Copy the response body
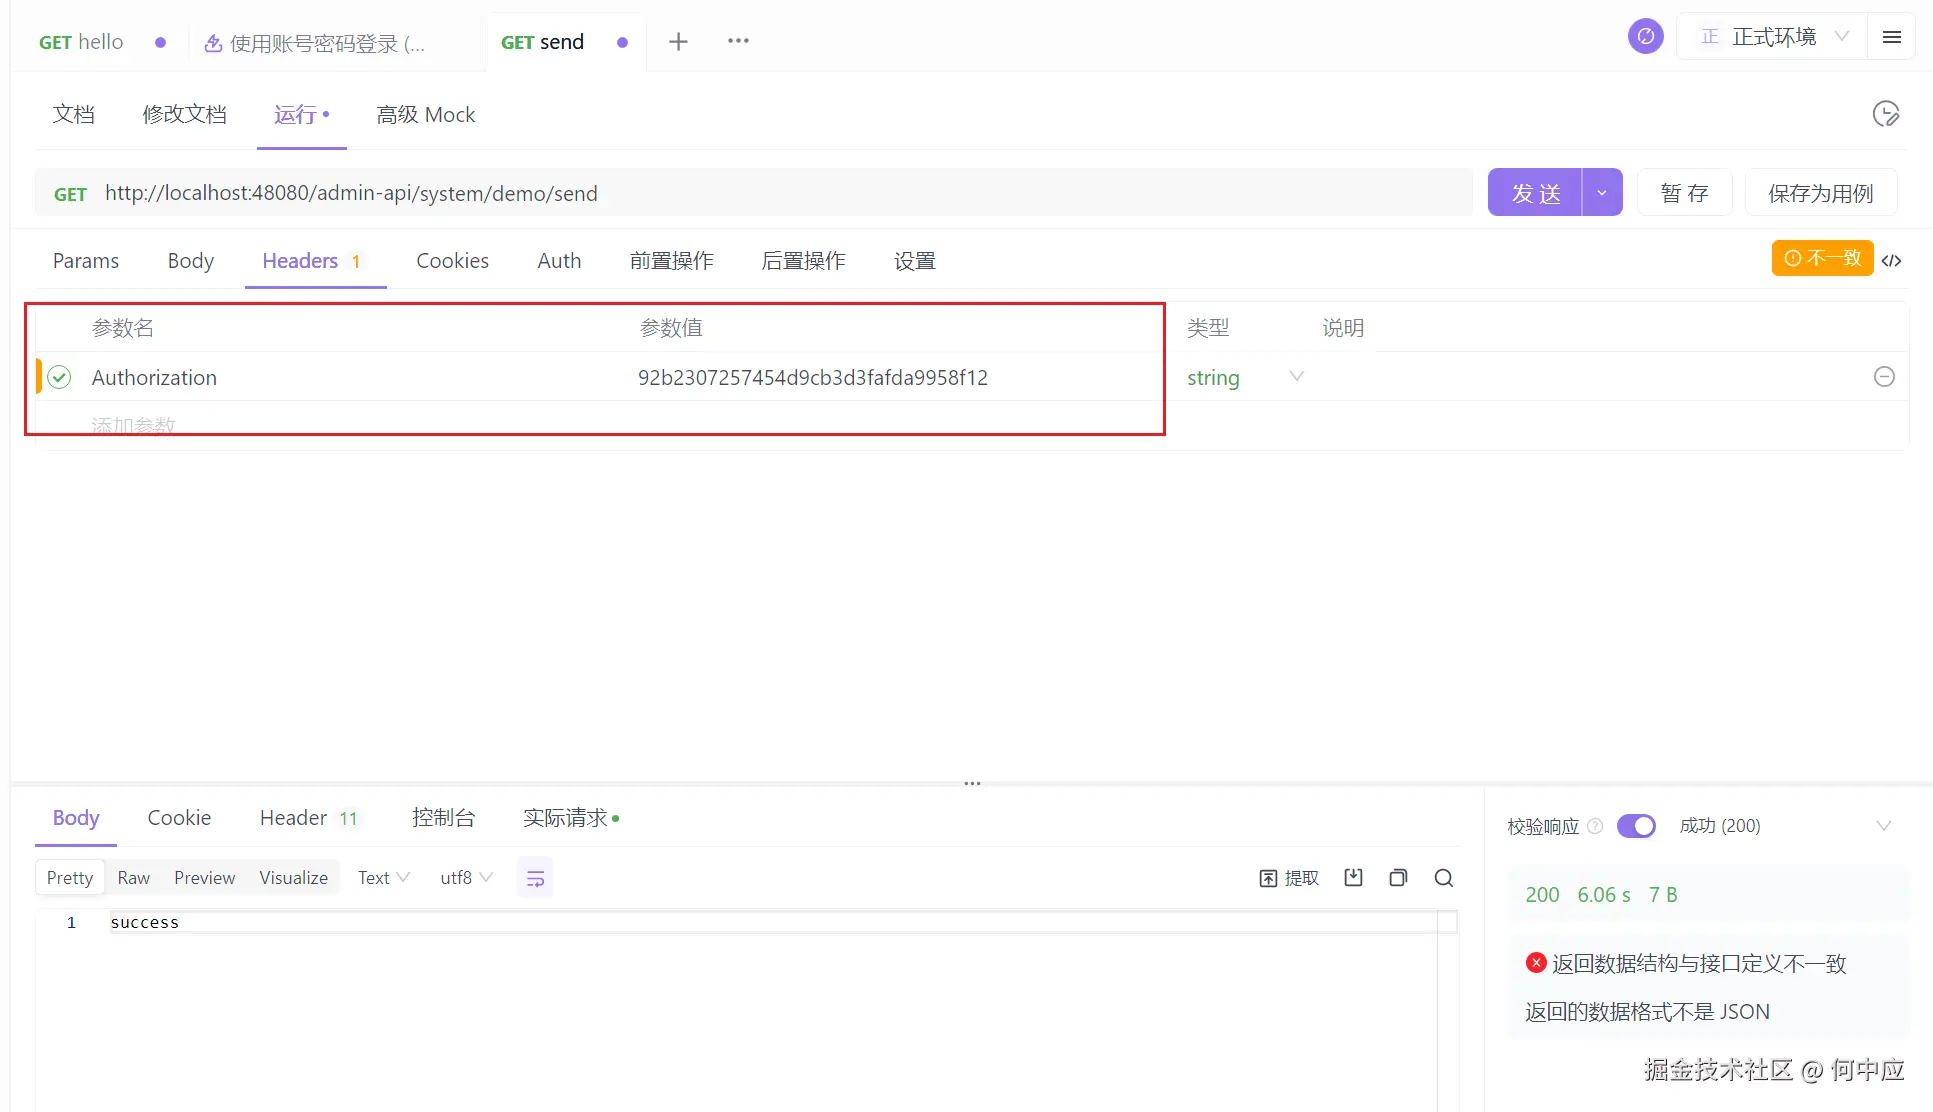Screen dimensions: 1933x1112 coord(1398,877)
